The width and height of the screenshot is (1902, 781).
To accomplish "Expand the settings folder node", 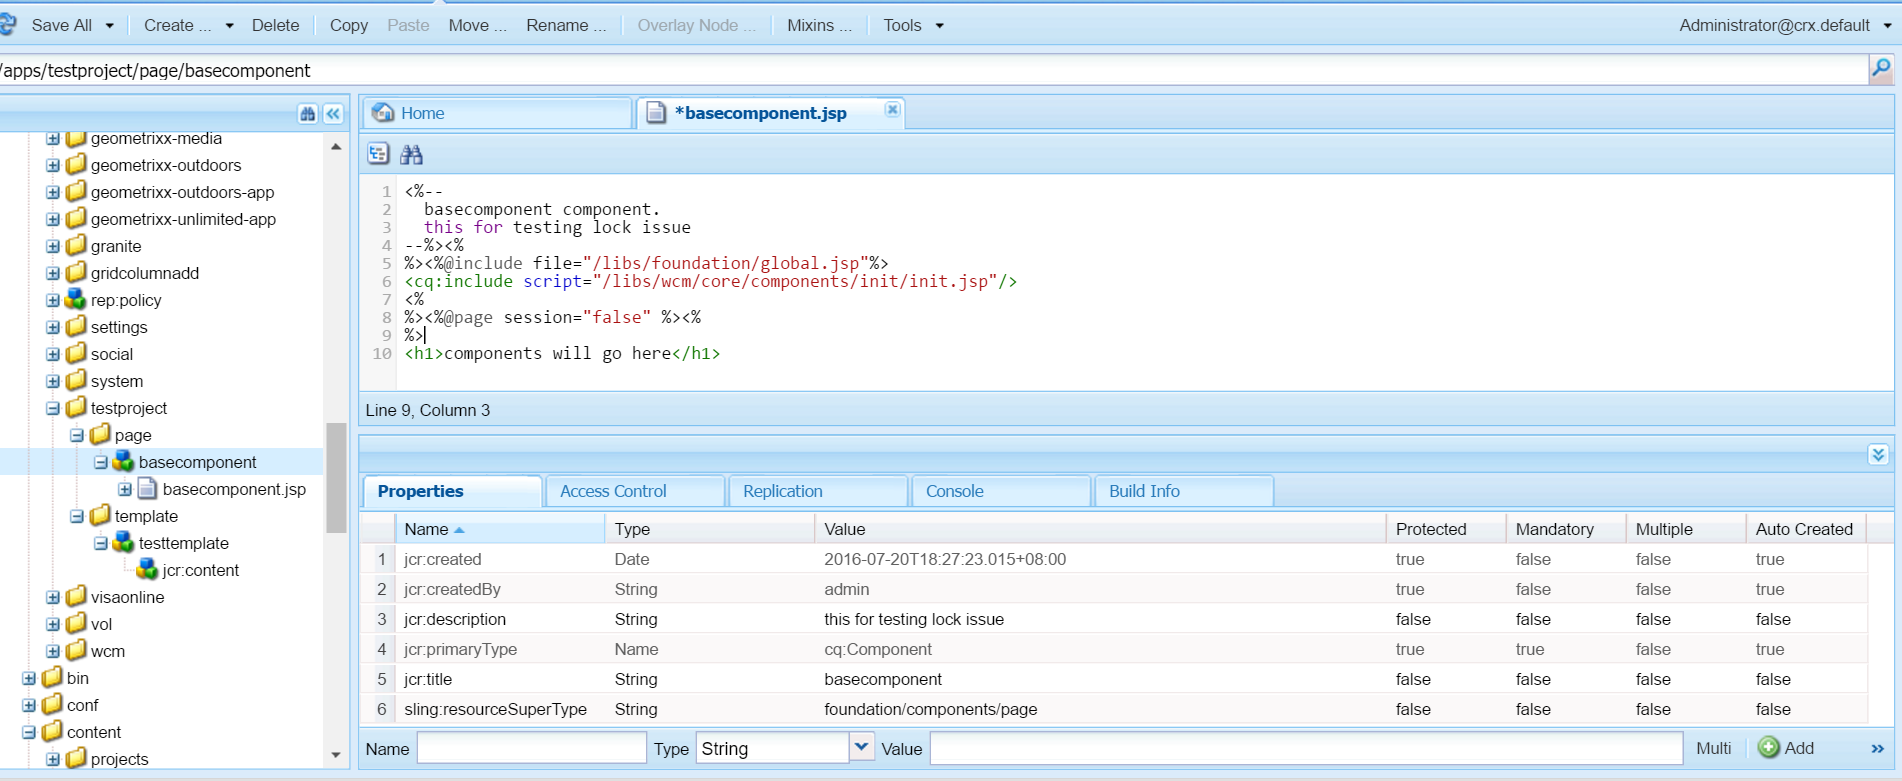I will pyautogui.click(x=53, y=327).
